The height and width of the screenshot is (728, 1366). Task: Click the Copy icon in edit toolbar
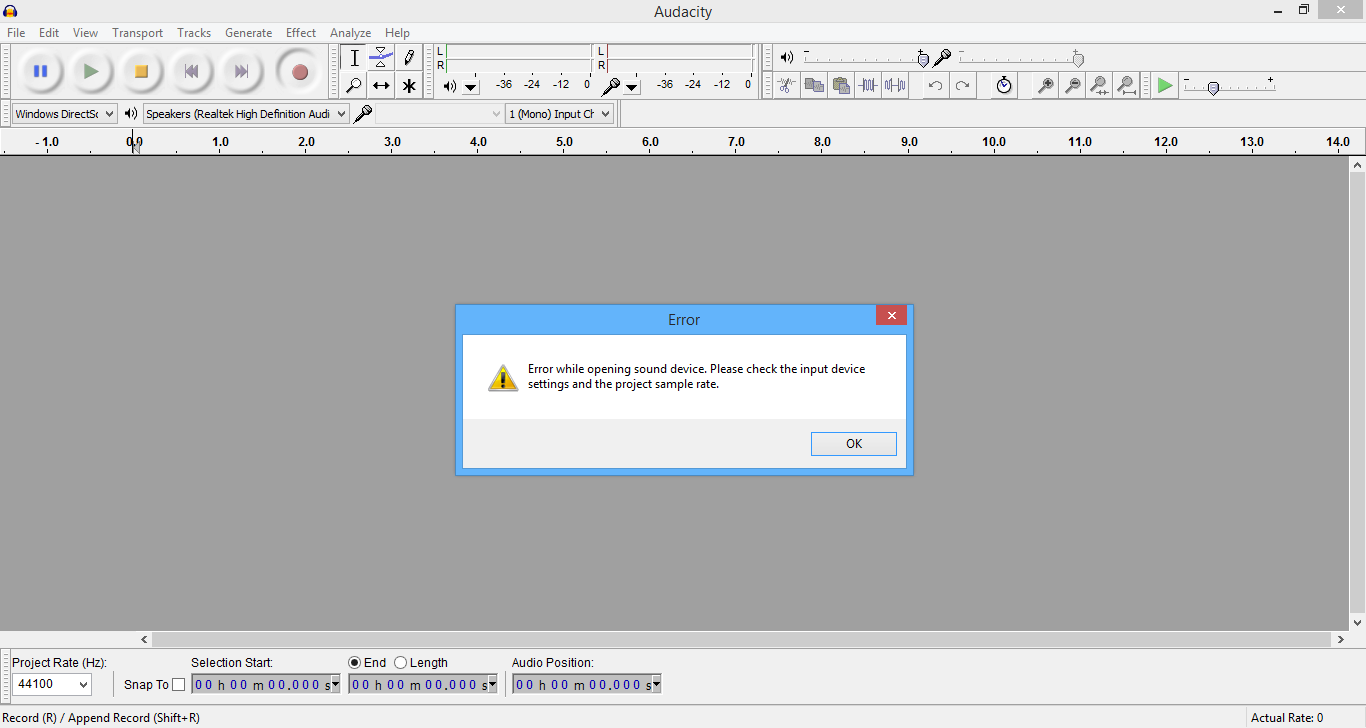[814, 85]
